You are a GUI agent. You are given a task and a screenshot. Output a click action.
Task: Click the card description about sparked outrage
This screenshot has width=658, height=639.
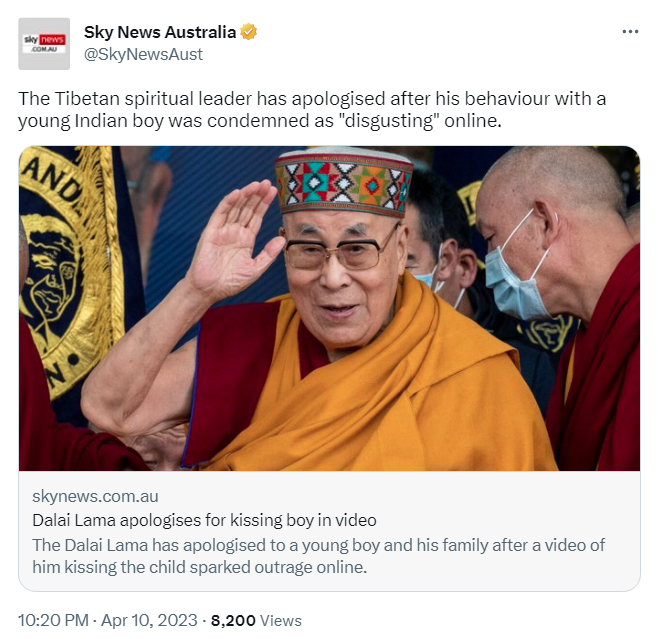pyautogui.click(x=319, y=556)
